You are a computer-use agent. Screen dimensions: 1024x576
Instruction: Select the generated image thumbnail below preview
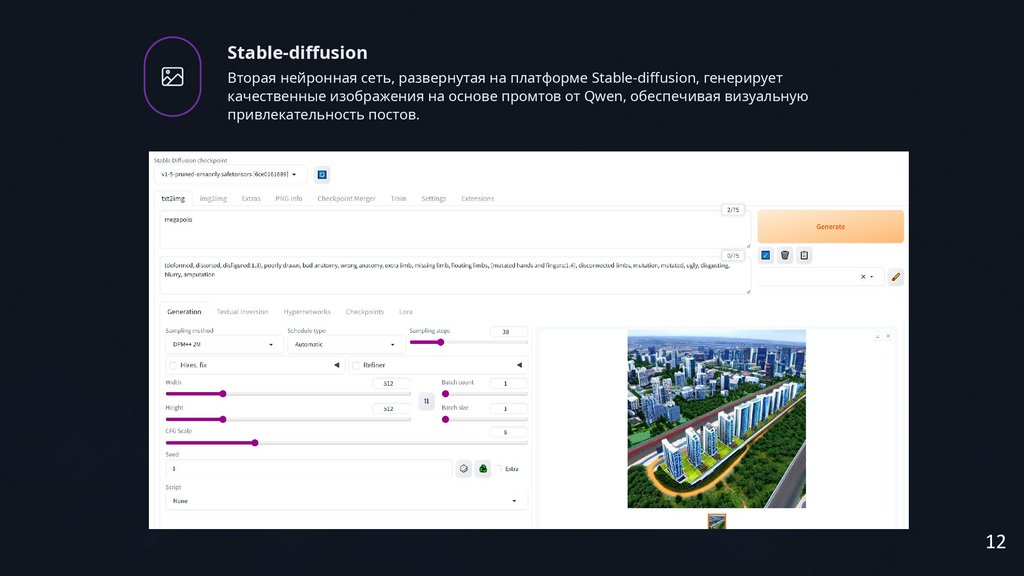point(717,521)
